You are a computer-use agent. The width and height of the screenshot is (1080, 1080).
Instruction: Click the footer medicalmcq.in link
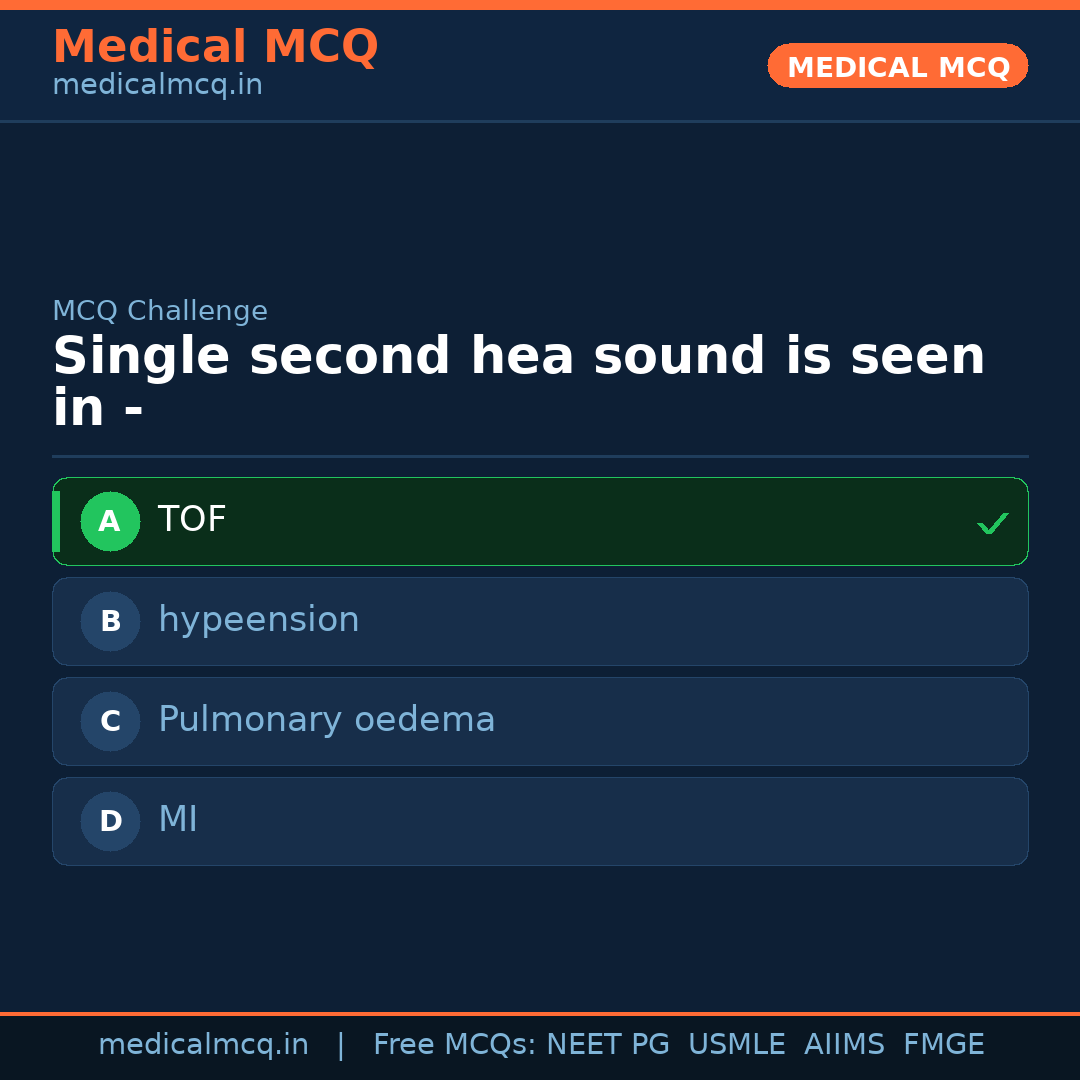click(203, 1043)
